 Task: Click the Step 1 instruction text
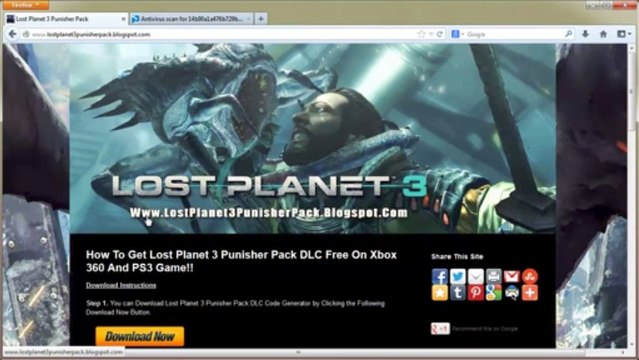pyautogui.click(x=235, y=308)
